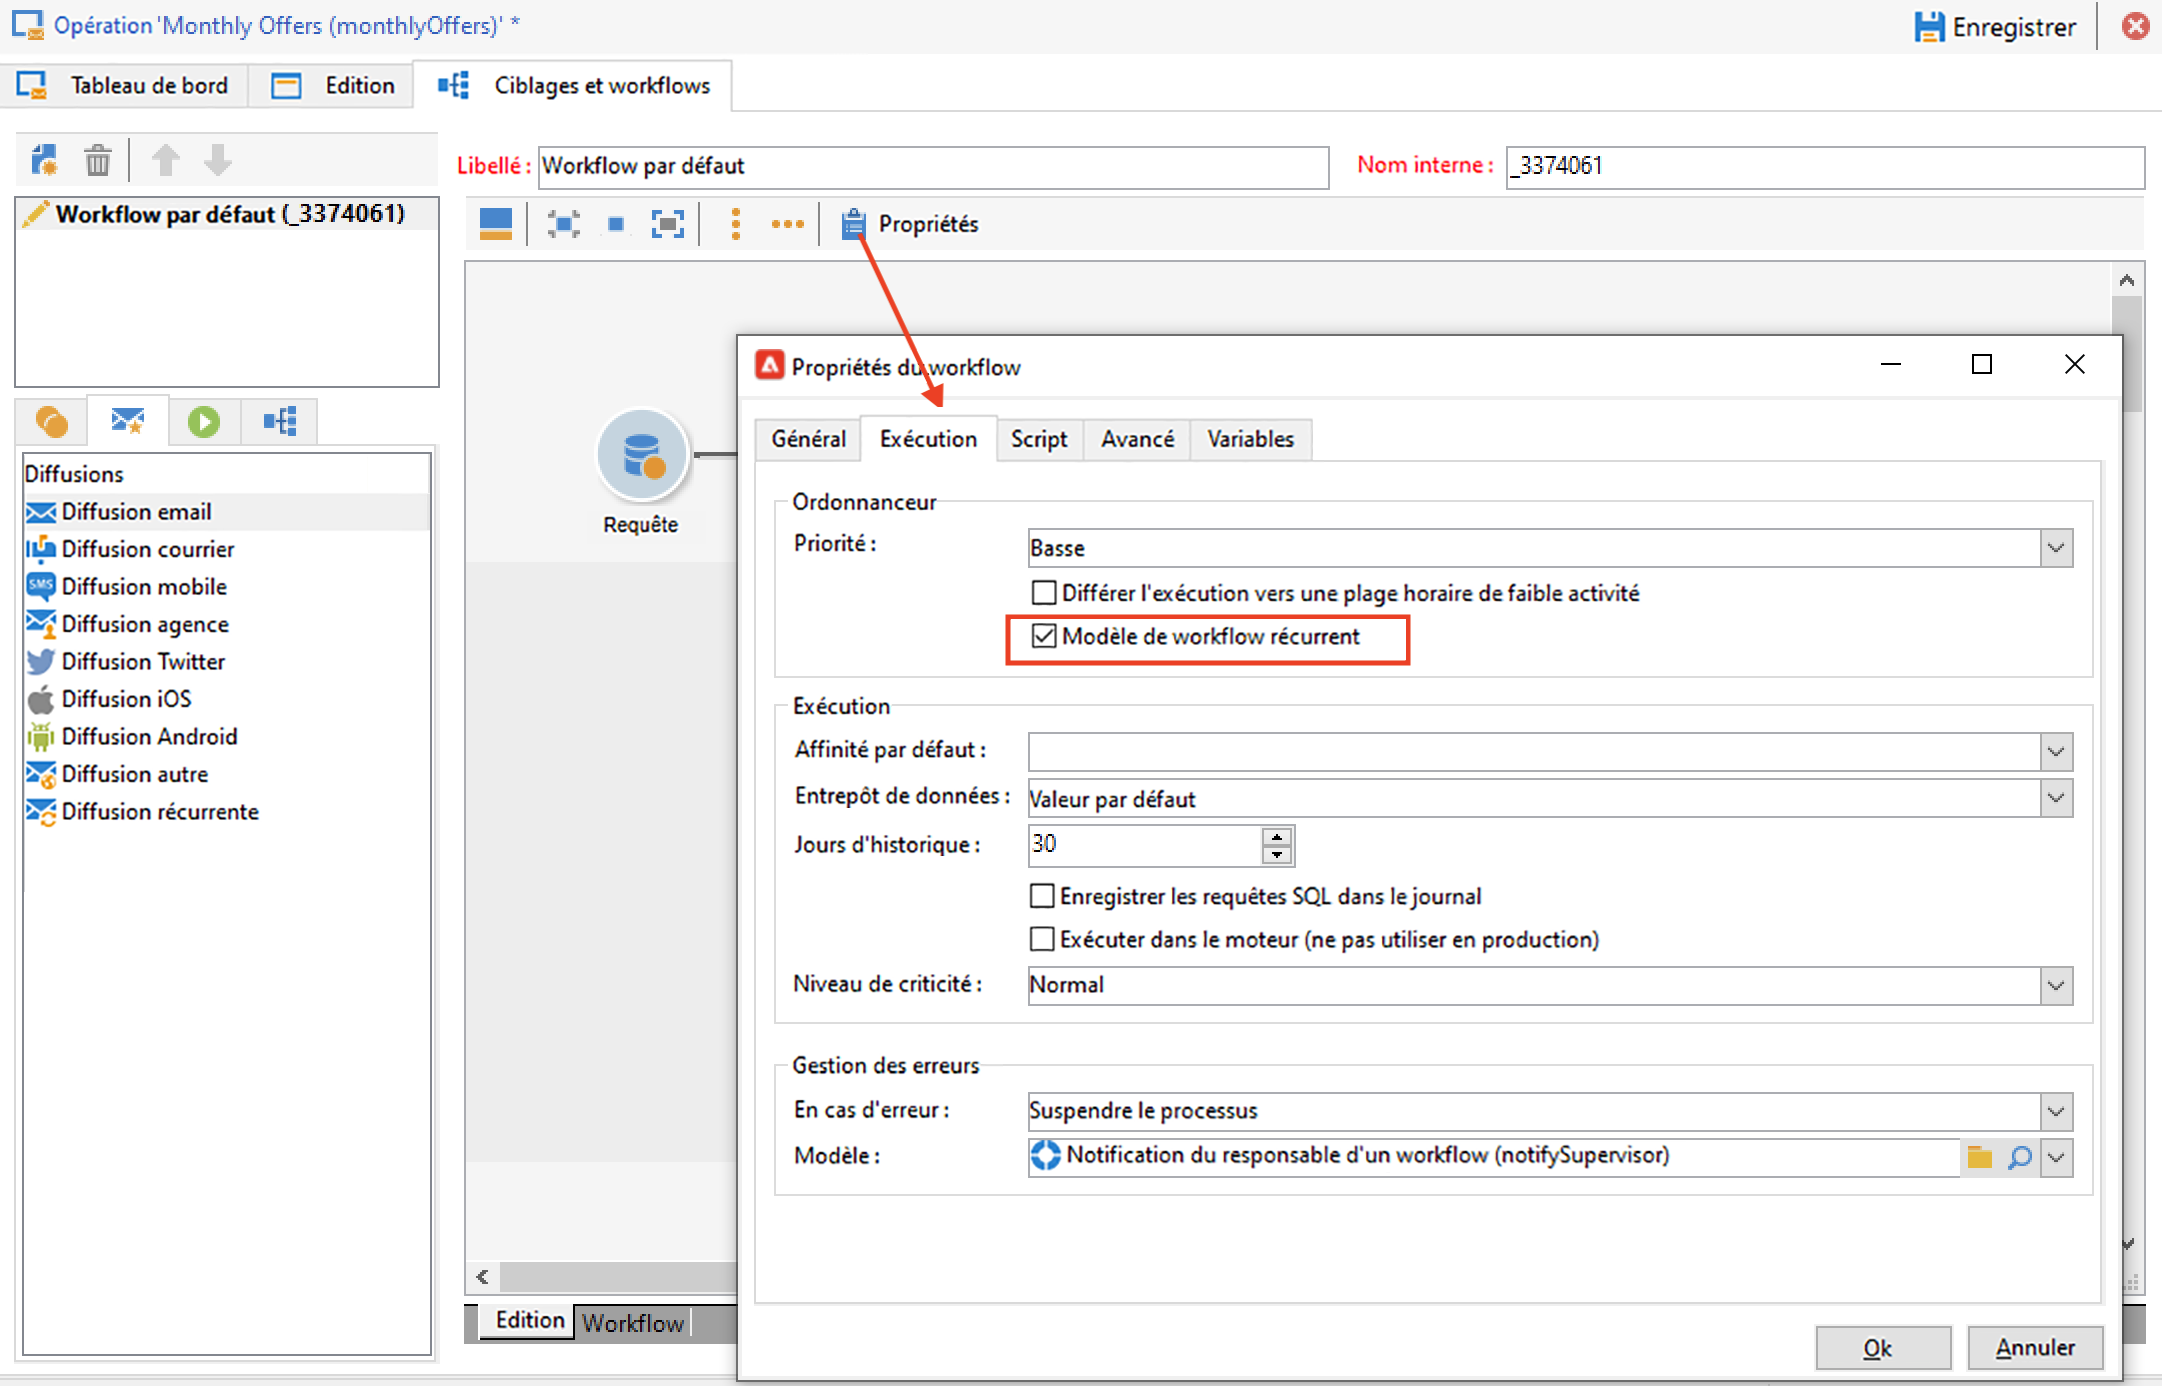
Task: Expand the Priorité dropdown
Action: (2055, 548)
